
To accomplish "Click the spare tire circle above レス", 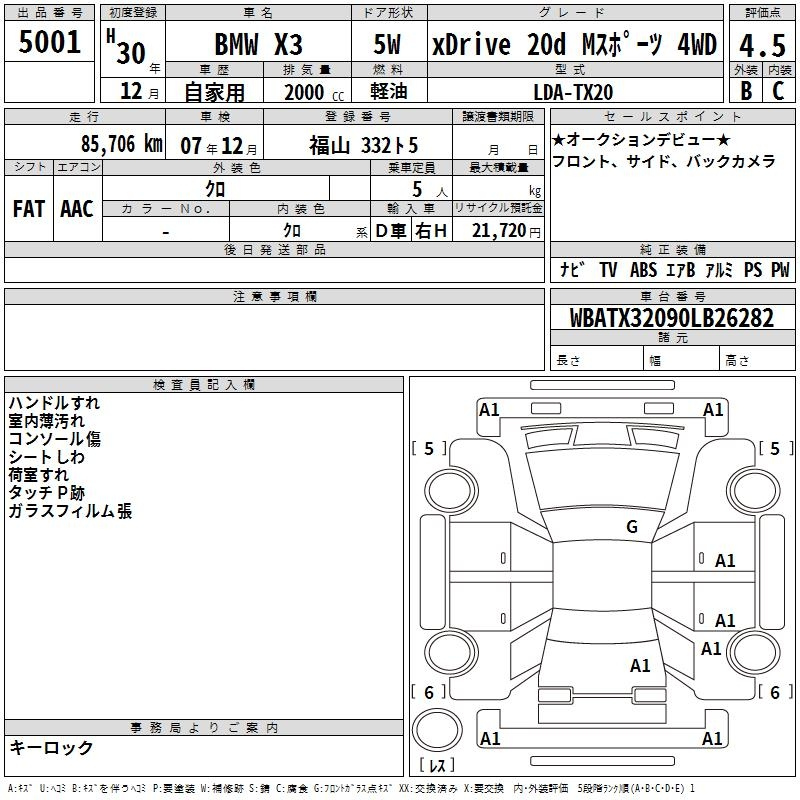I will (437, 730).
